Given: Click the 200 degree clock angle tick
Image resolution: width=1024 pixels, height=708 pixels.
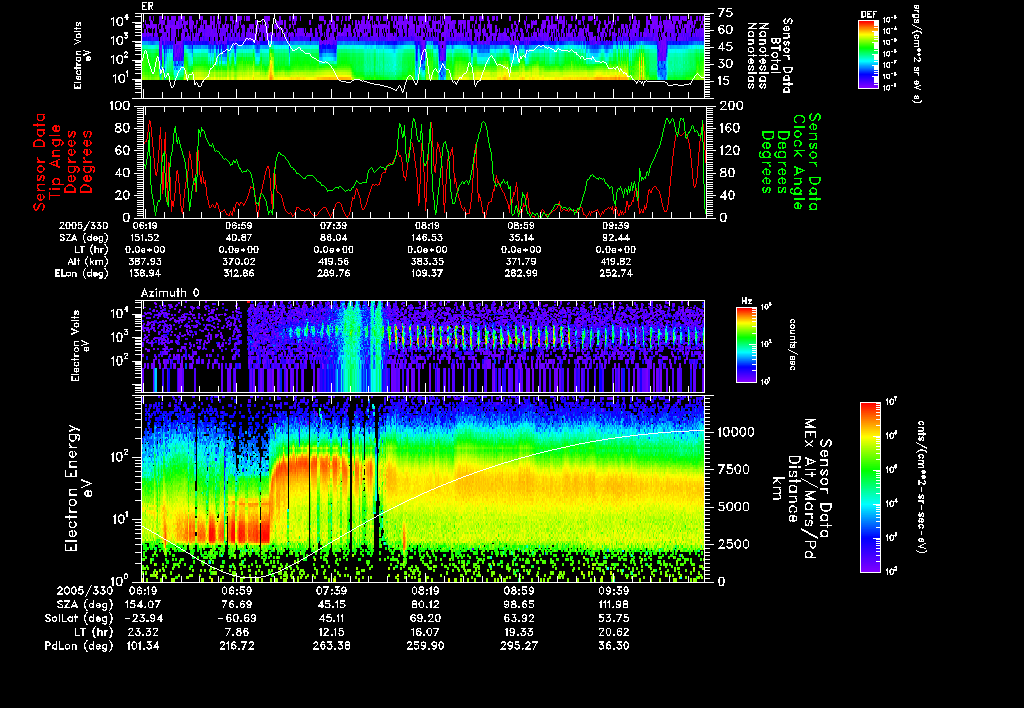Looking at the screenshot, I should point(730,106).
